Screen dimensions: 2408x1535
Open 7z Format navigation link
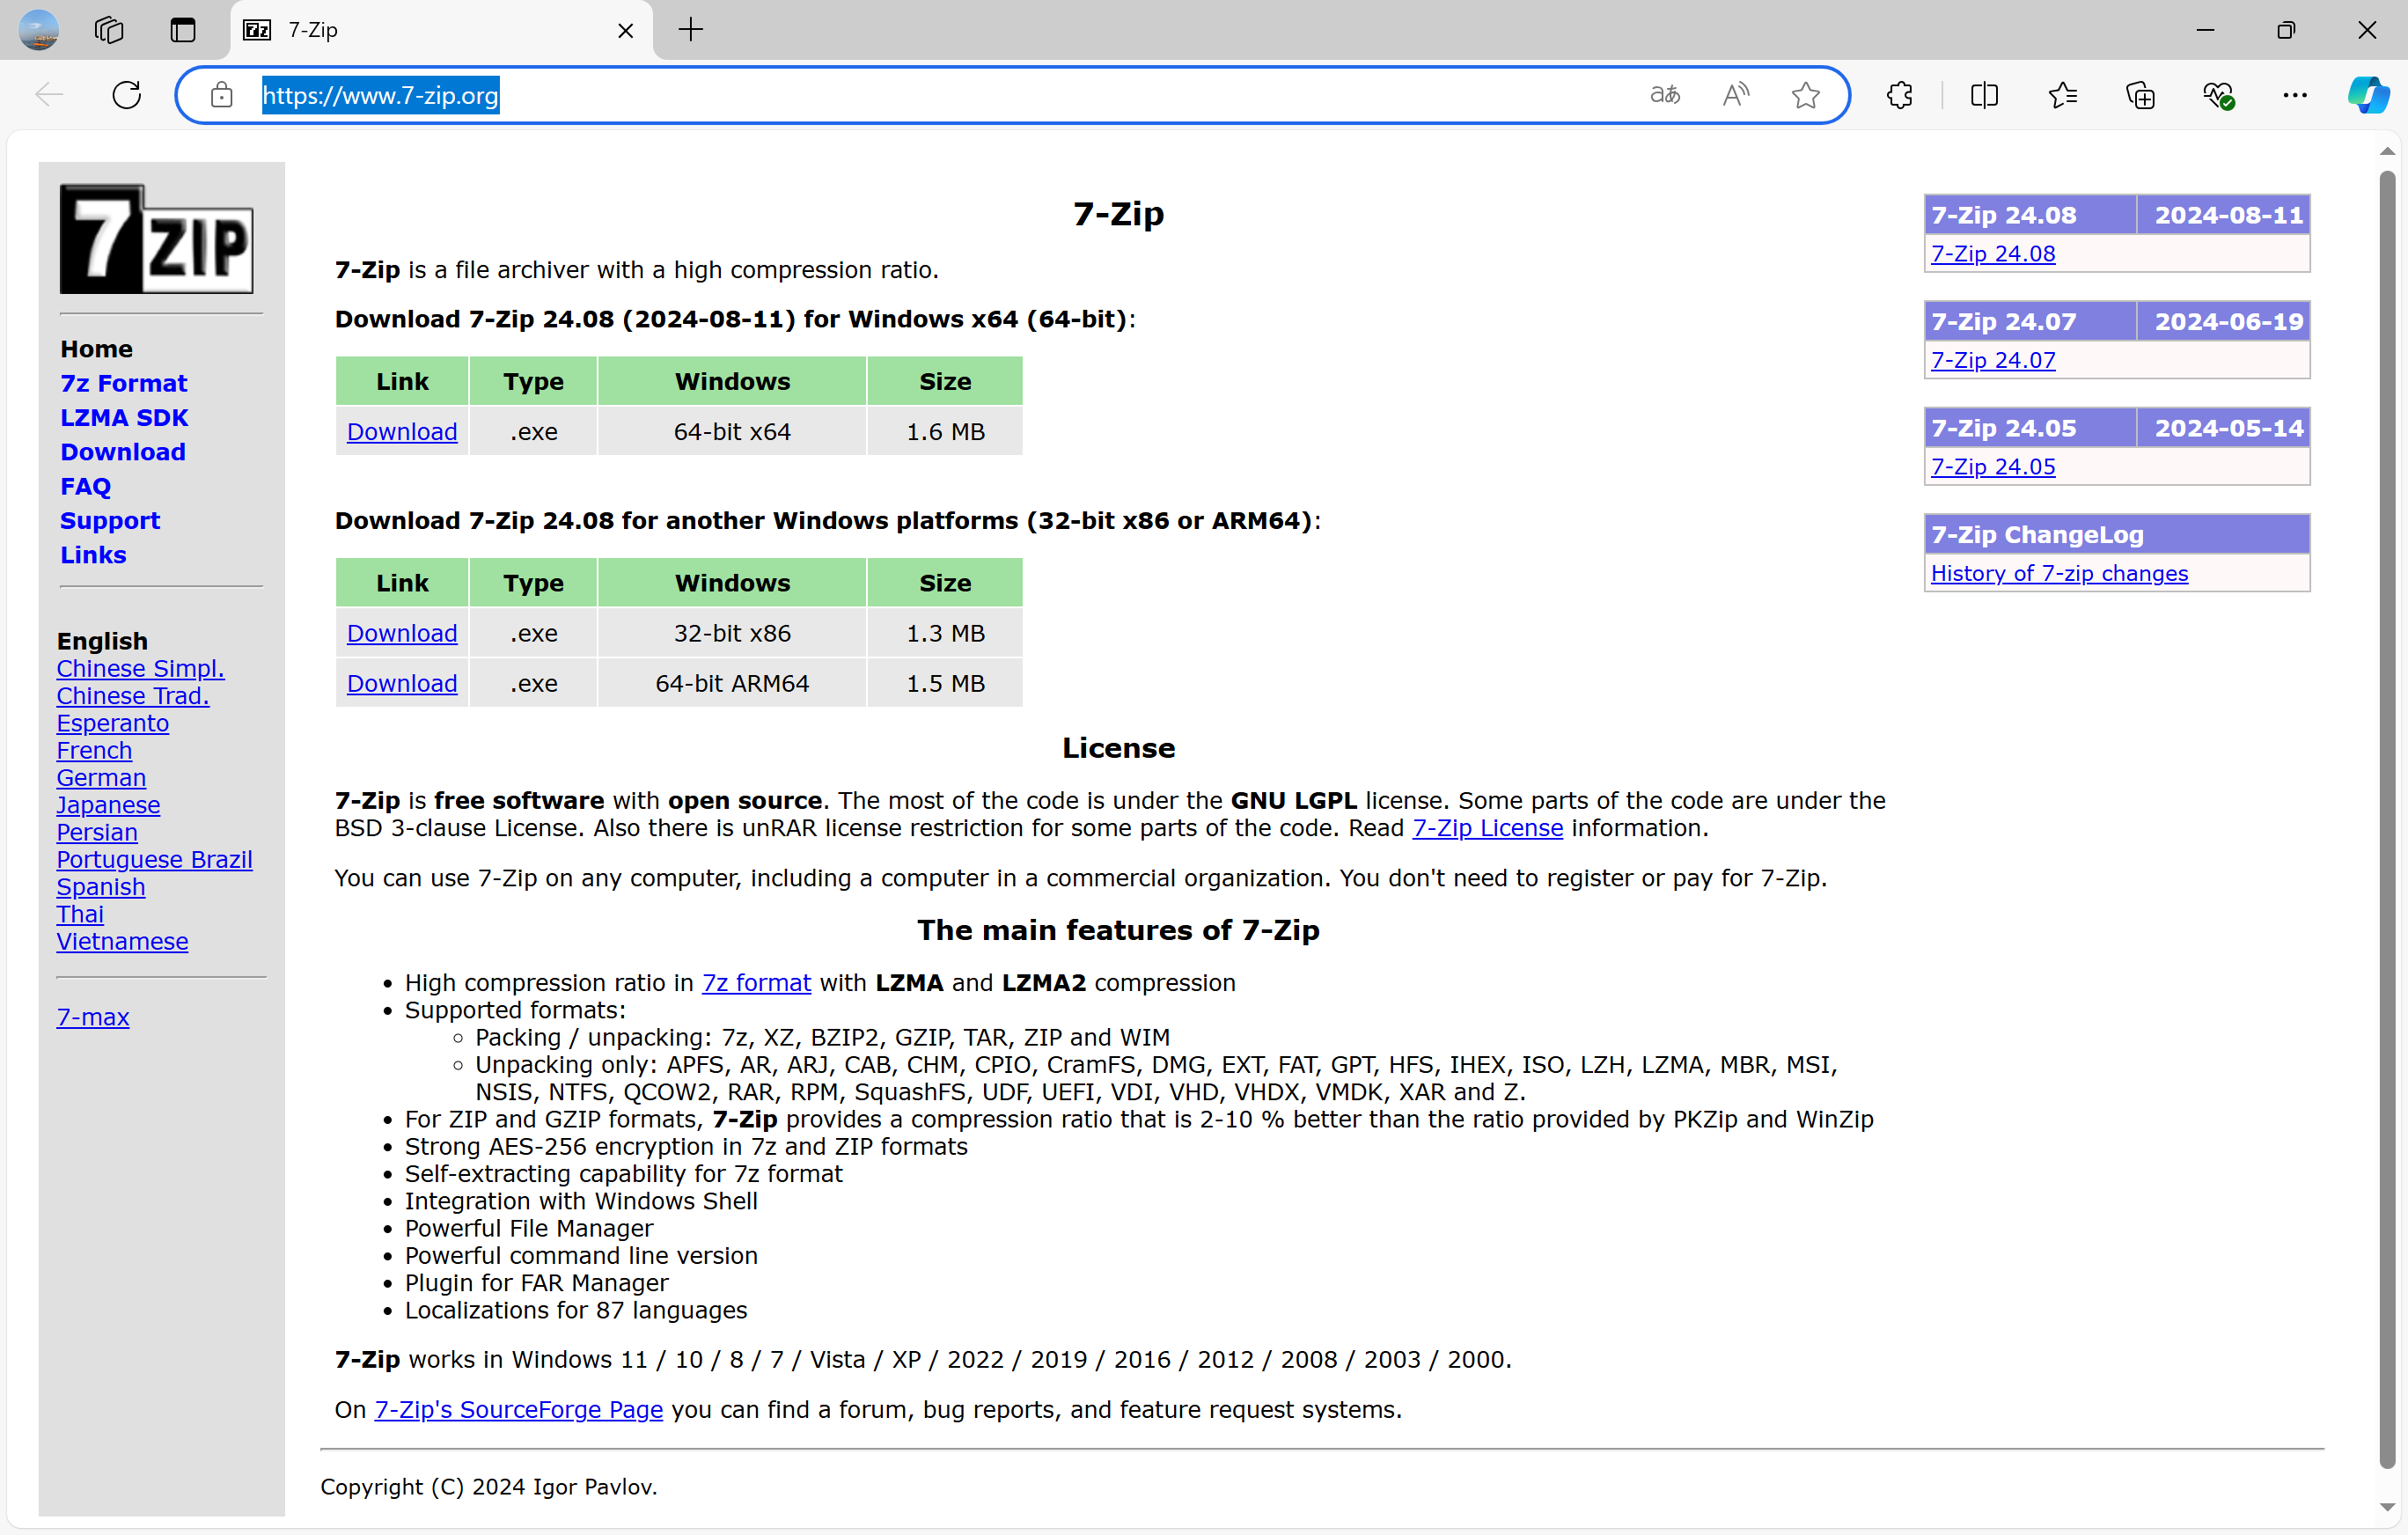[124, 383]
